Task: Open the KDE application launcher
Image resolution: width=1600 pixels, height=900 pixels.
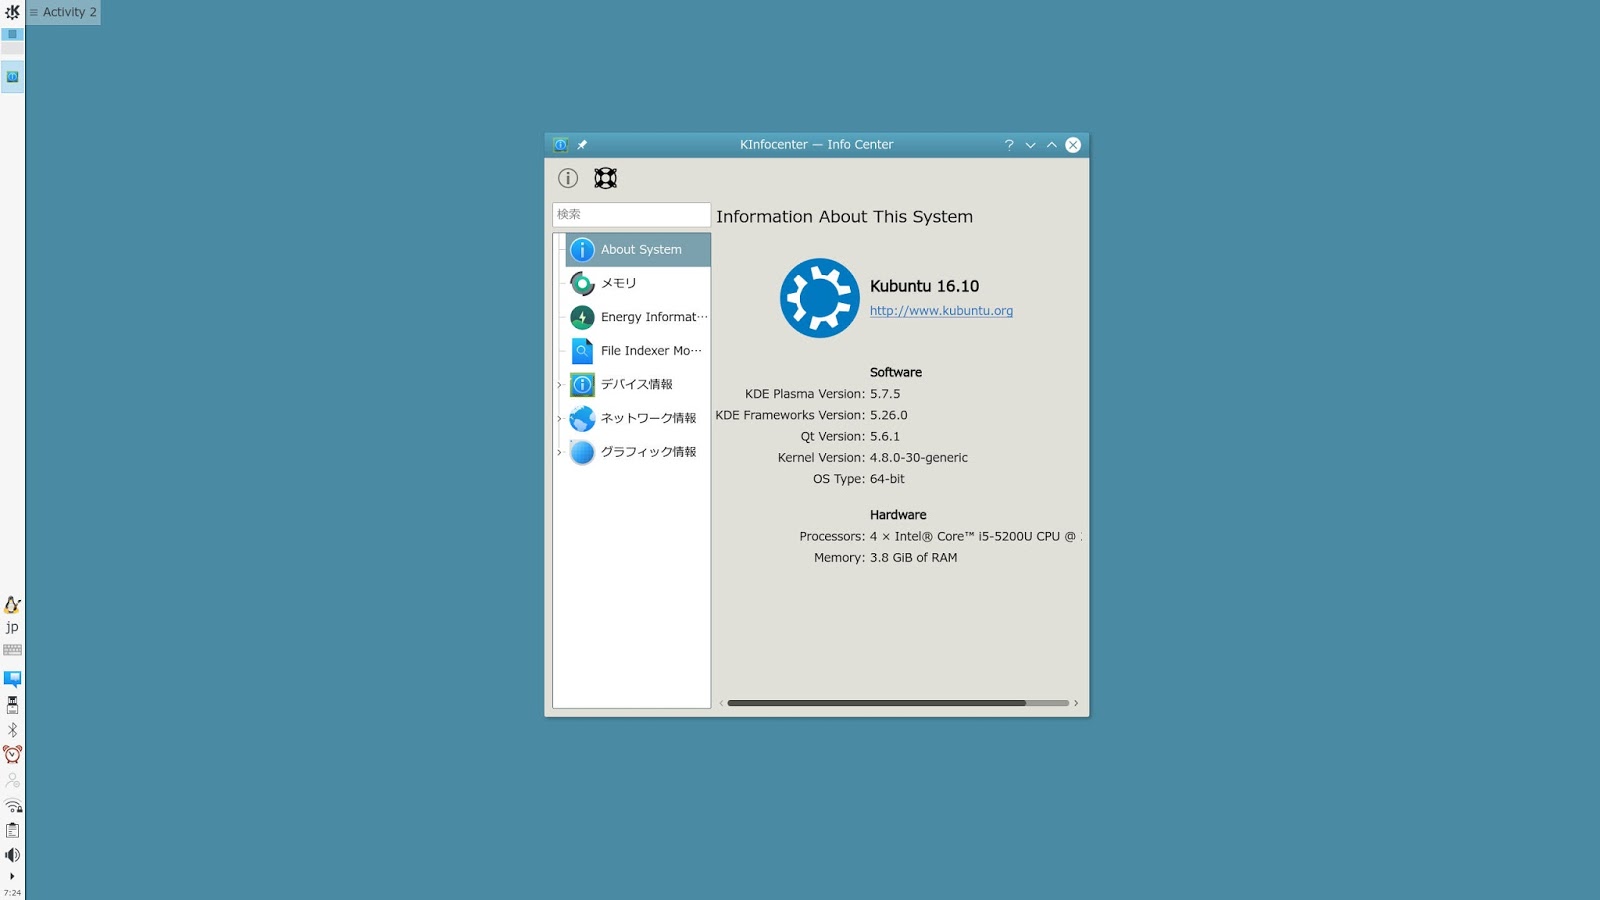Action: [12, 12]
